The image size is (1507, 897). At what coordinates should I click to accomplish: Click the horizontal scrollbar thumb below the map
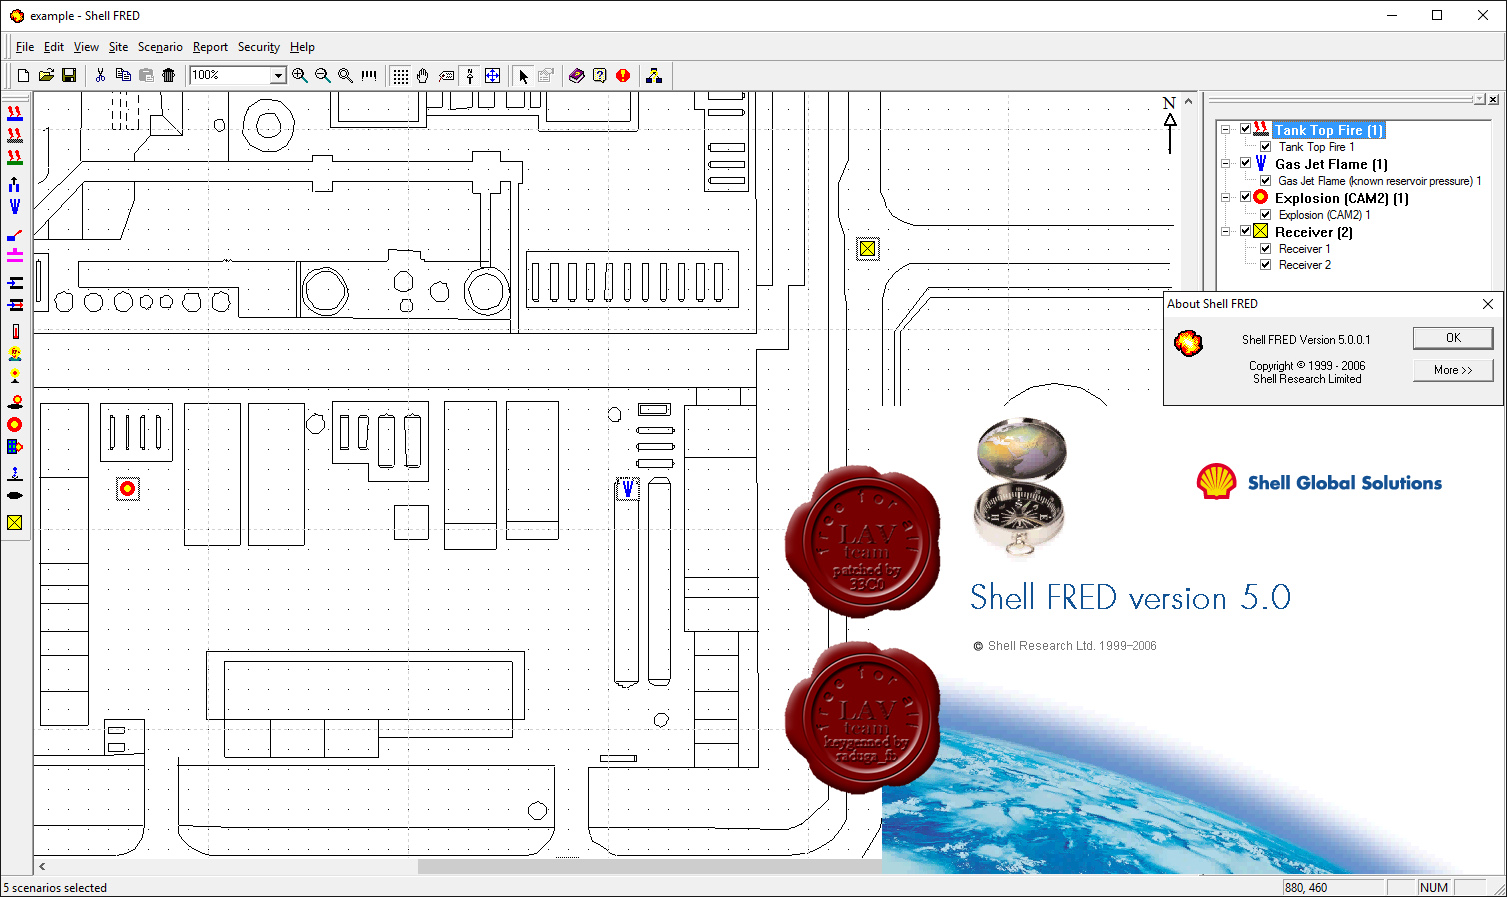tap(649, 866)
